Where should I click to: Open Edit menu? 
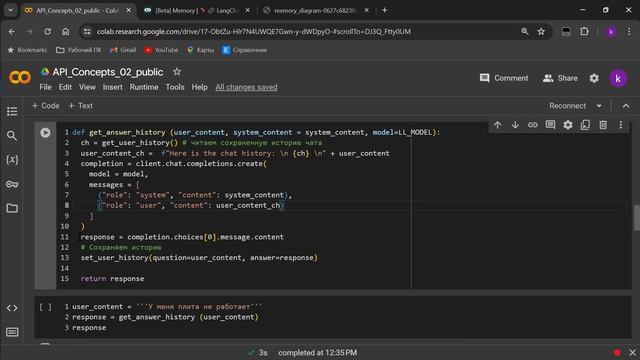(65, 87)
